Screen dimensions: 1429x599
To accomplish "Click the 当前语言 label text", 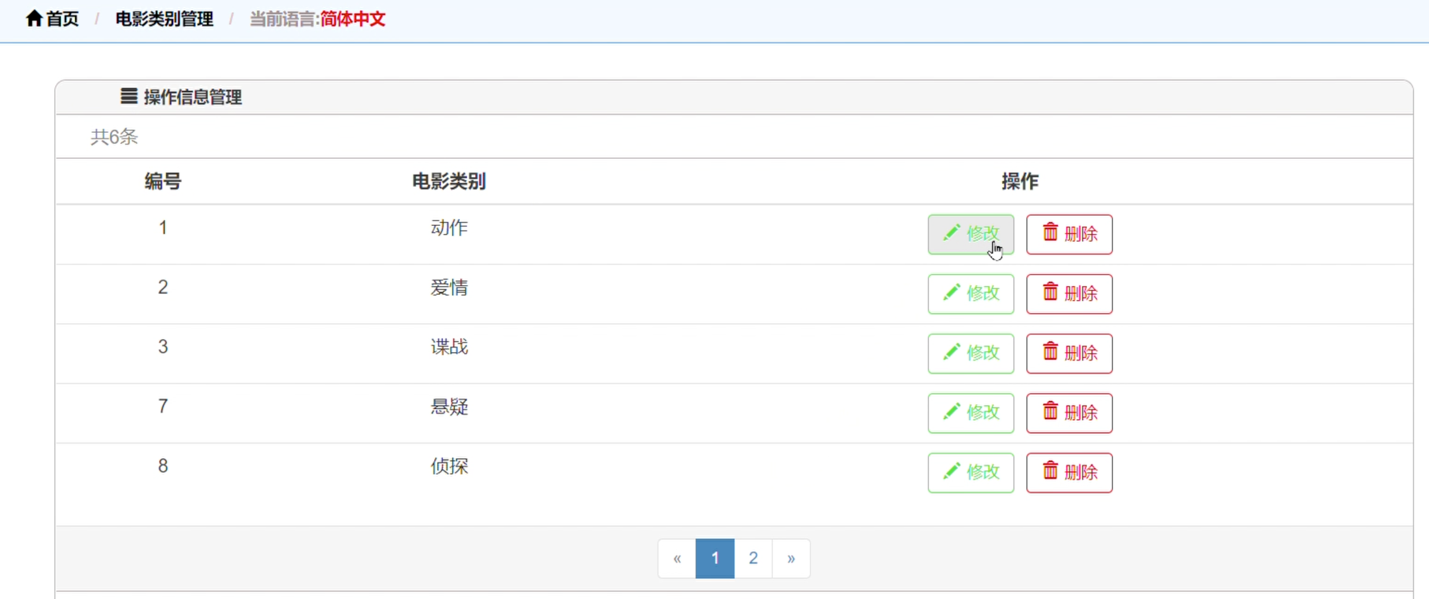I will 283,19.
